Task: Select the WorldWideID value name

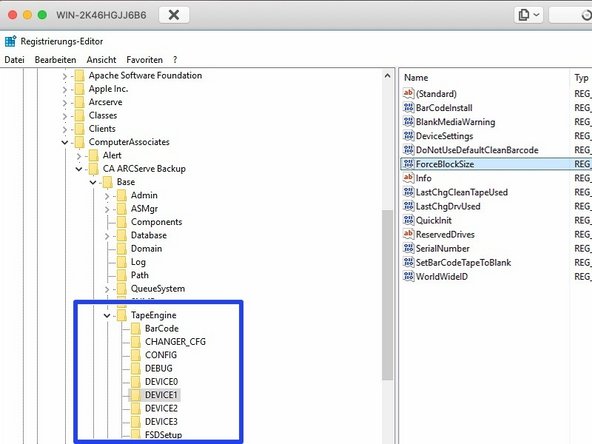Action: click(x=442, y=277)
